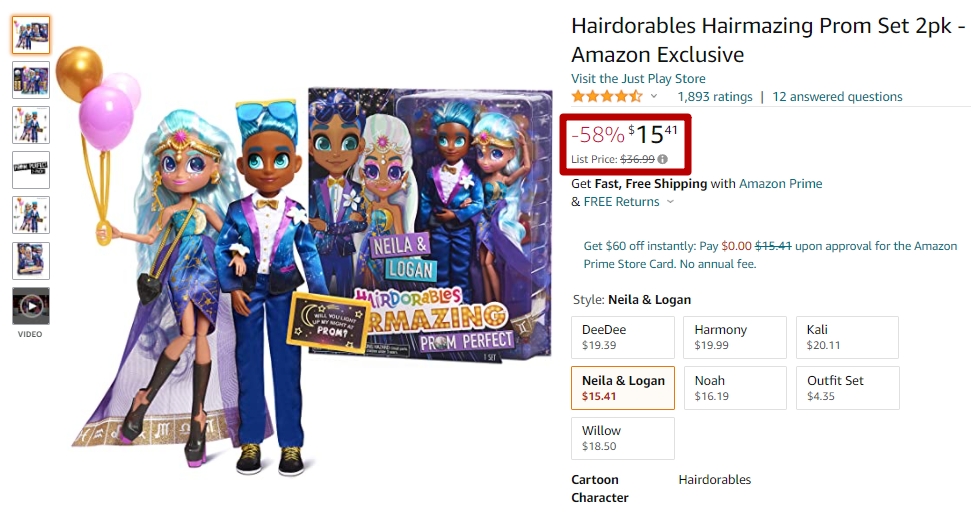The height and width of the screenshot is (513, 974).
Task: Open the star rating dropdown chevron
Action: (x=653, y=96)
